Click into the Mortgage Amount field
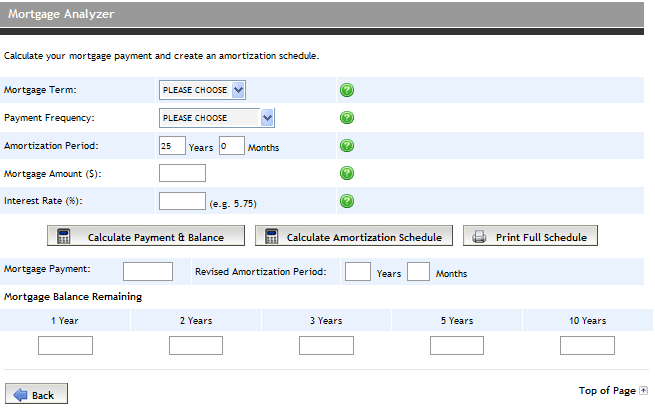The height and width of the screenshot is (413, 655). click(182, 173)
